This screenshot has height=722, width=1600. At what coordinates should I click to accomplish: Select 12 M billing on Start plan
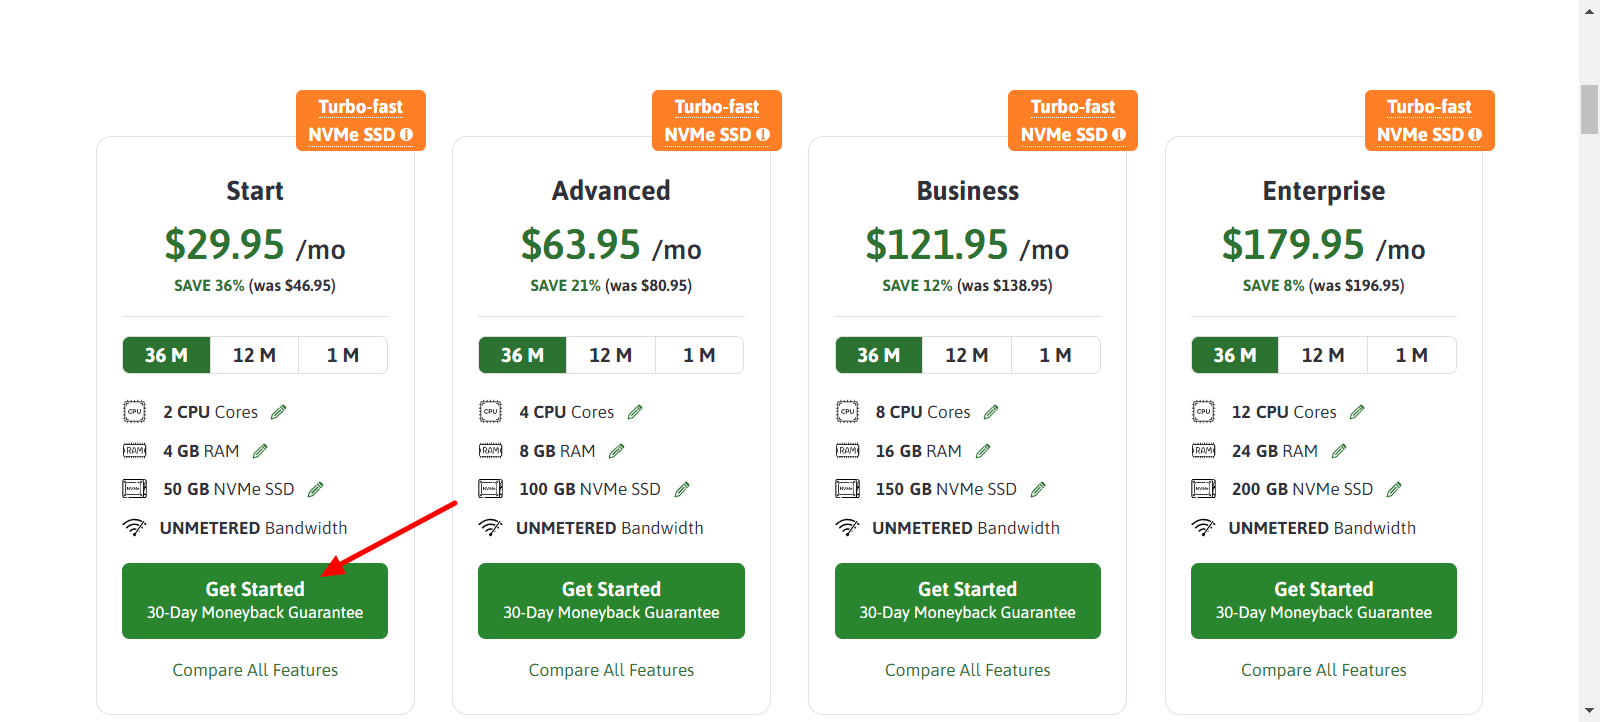pyautogui.click(x=254, y=355)
